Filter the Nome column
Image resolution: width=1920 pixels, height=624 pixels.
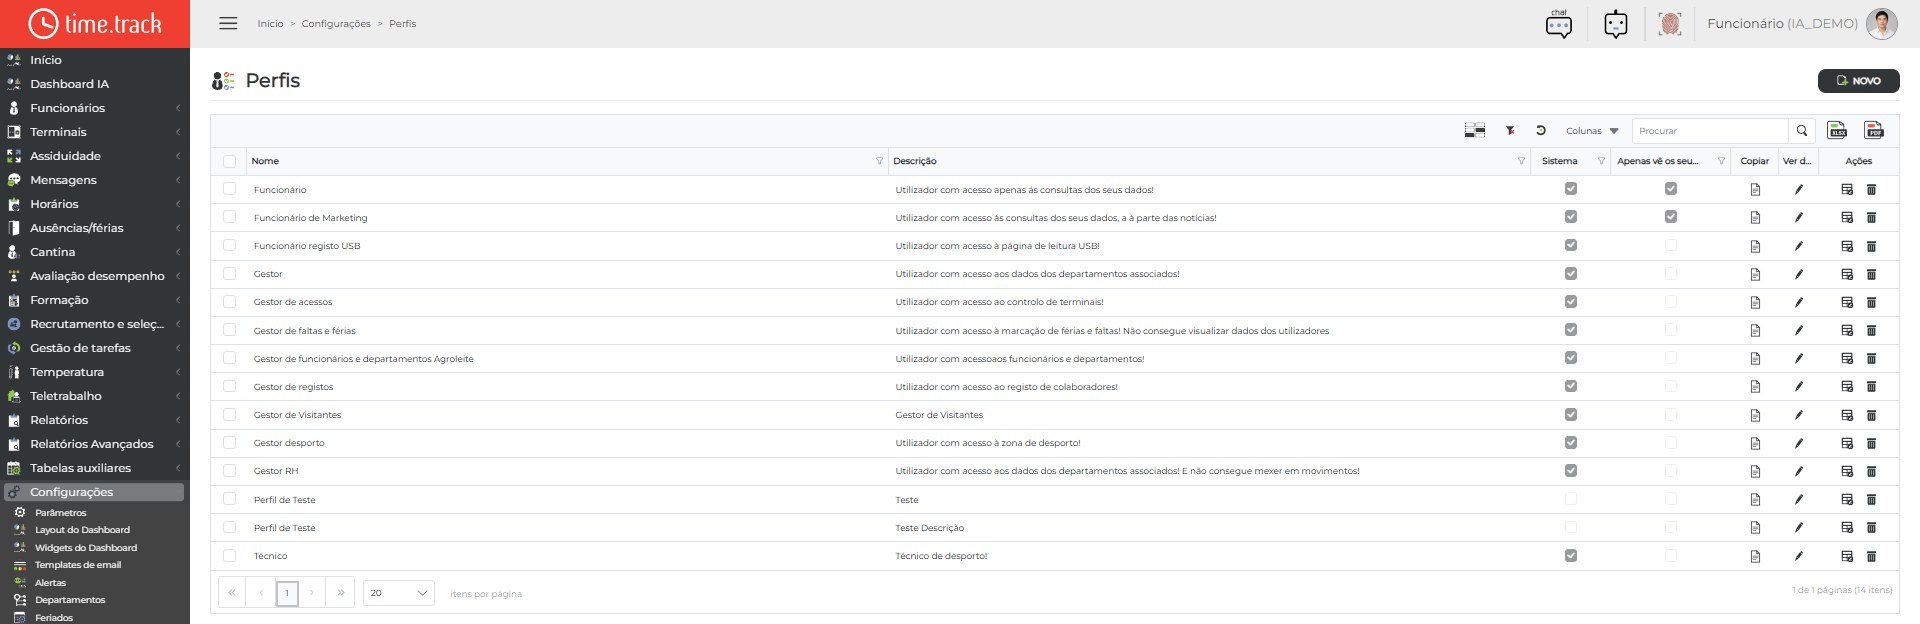pyautogui.click(x=879, y=161)
